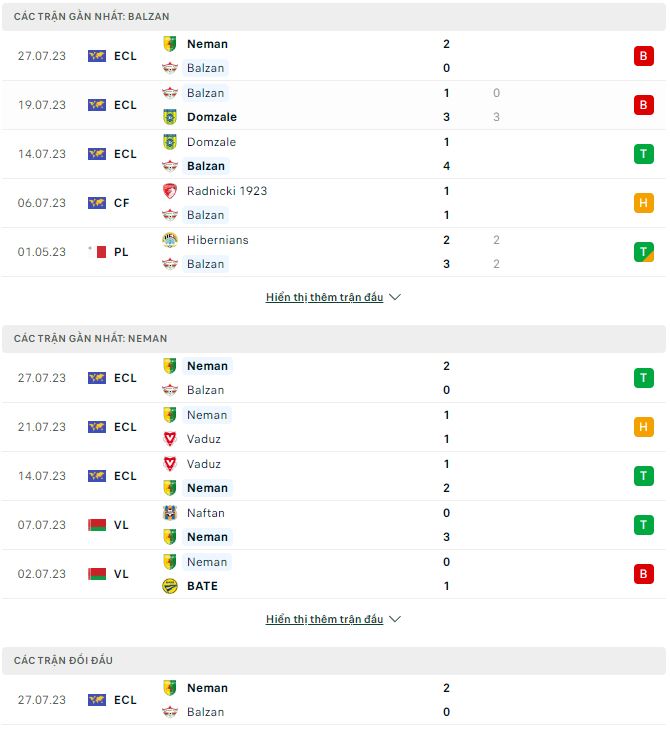Click the red B badge for Neman-BATE match
The height and width of the screenshot is (729, 670).
643,574
